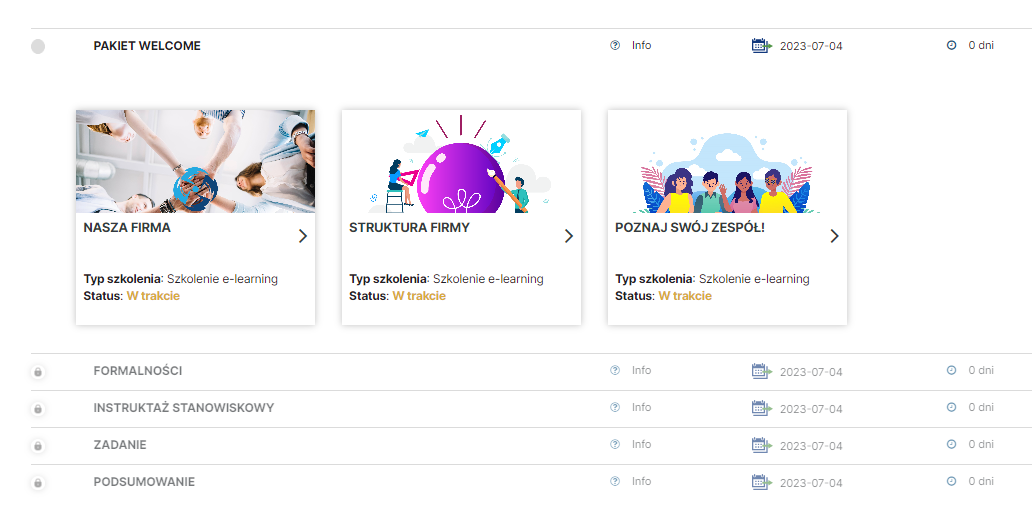The height and width of the screenshot is (520, 1032).
Task: Click the question mark icon in FORMALNOŚCI row
Action: [615, 371]
